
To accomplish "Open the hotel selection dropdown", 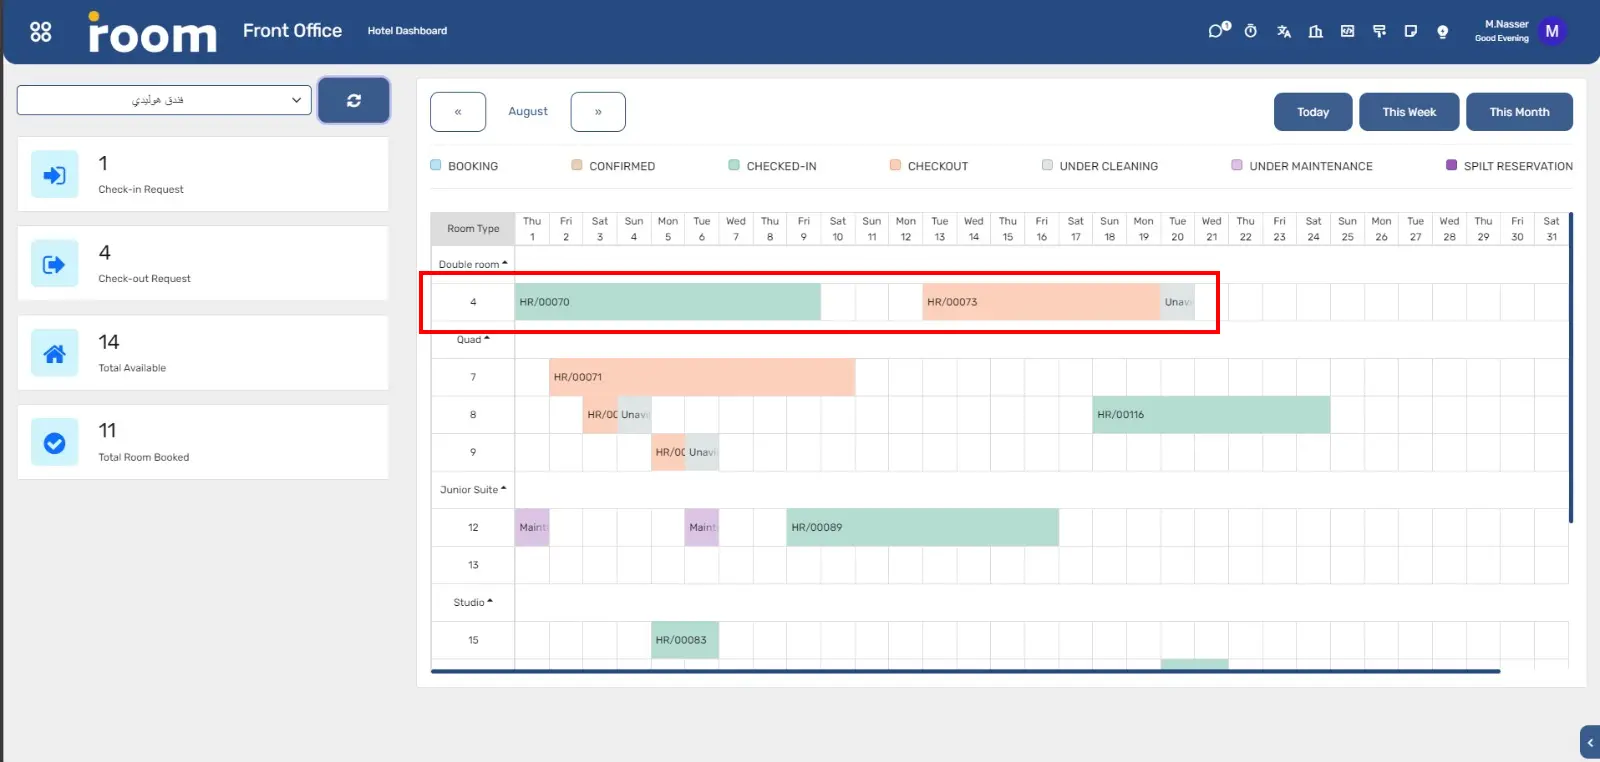I will [164, 100].
